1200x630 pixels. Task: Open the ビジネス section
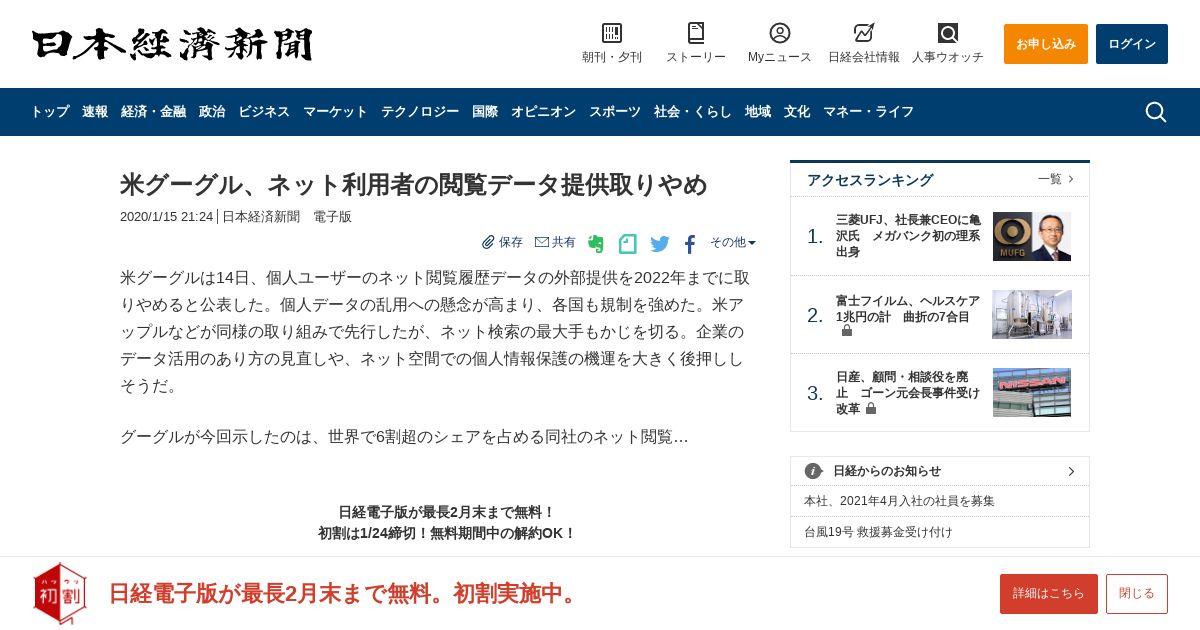[264, 112]
